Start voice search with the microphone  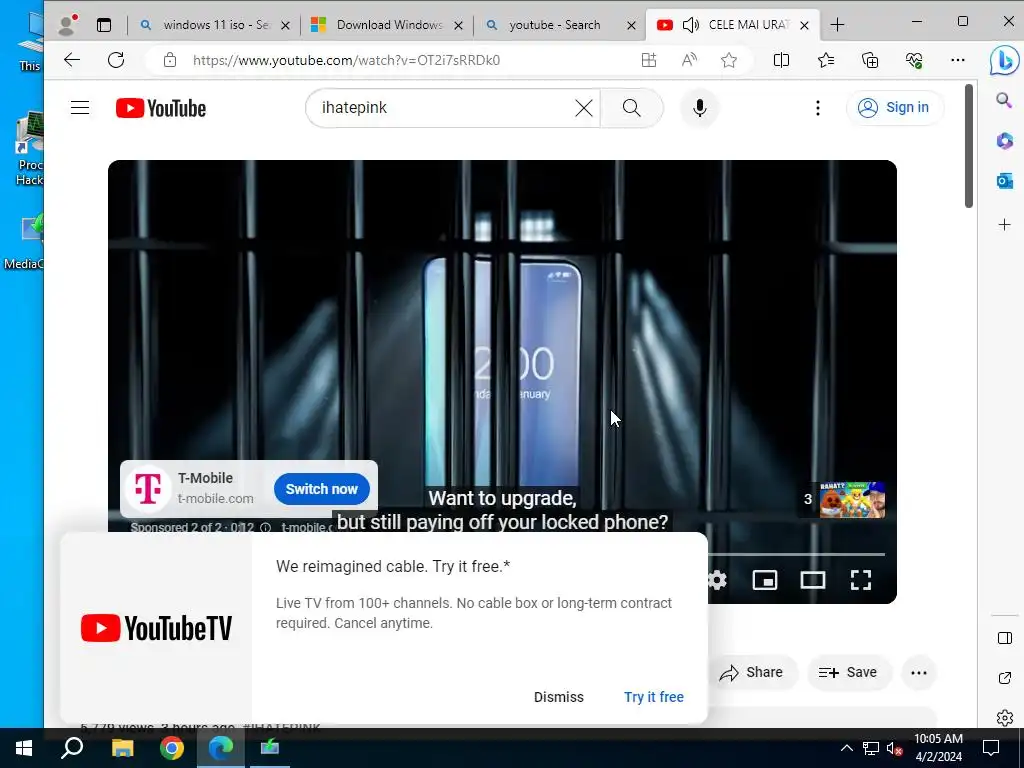pyautogui.click(x=699, y=108)
